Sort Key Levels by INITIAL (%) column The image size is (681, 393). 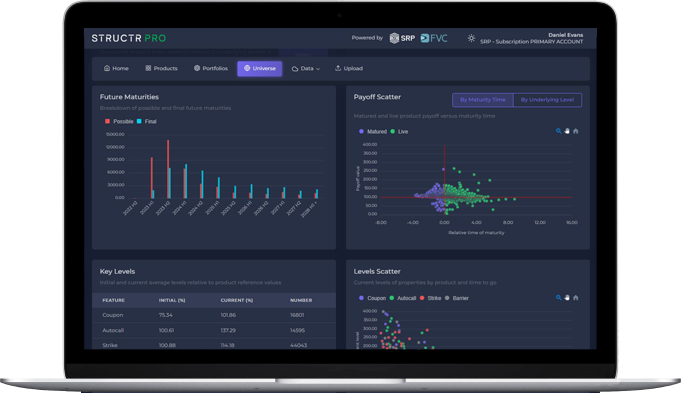coord(172,301)
